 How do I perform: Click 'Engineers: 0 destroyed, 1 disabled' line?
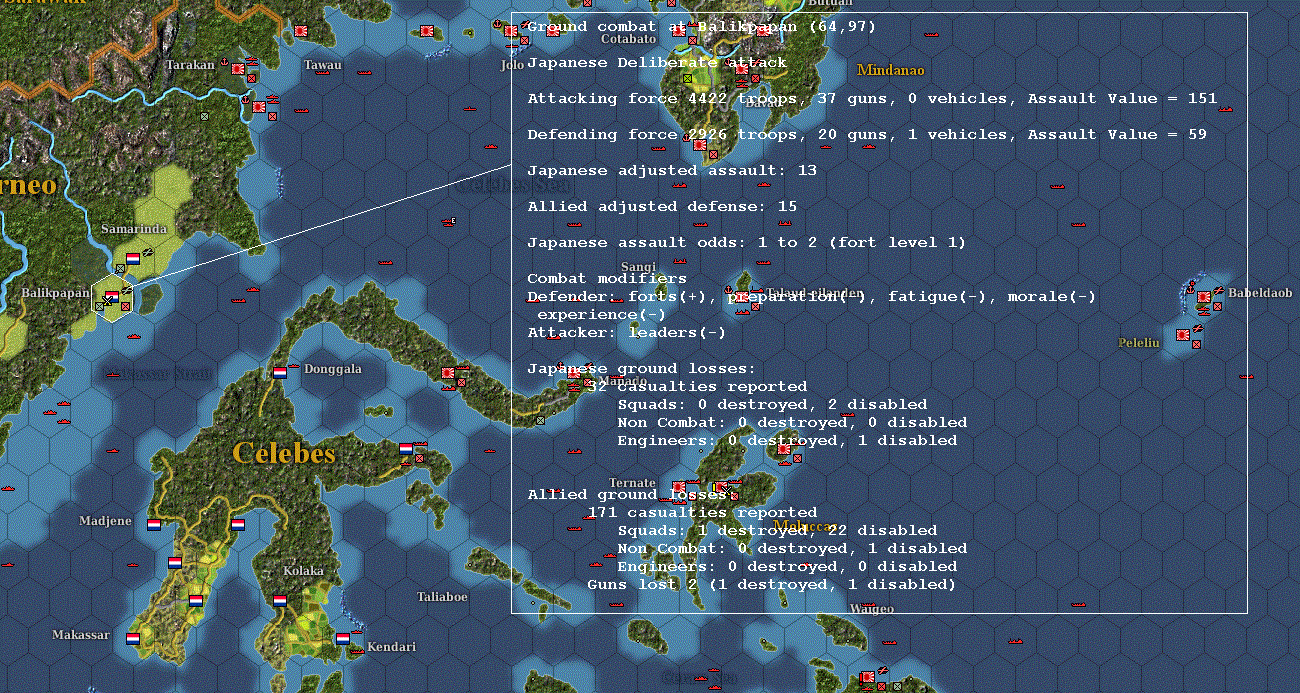click(x=787, y=440)
